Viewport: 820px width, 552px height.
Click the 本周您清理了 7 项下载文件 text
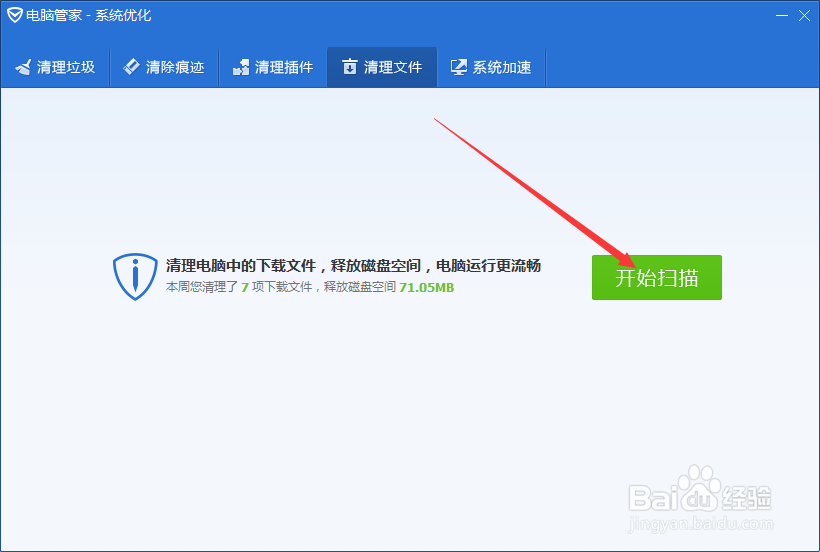tap(239, 287)
